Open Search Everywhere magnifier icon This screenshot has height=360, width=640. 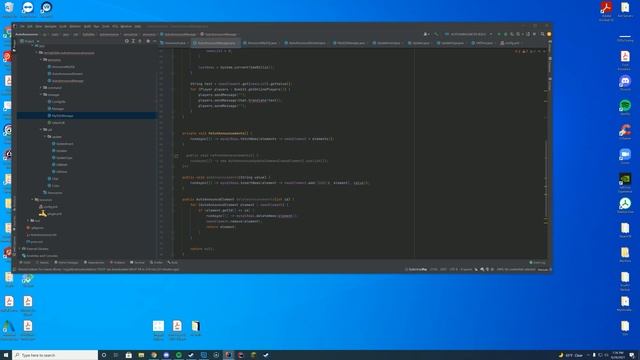(x=542, y=34)
